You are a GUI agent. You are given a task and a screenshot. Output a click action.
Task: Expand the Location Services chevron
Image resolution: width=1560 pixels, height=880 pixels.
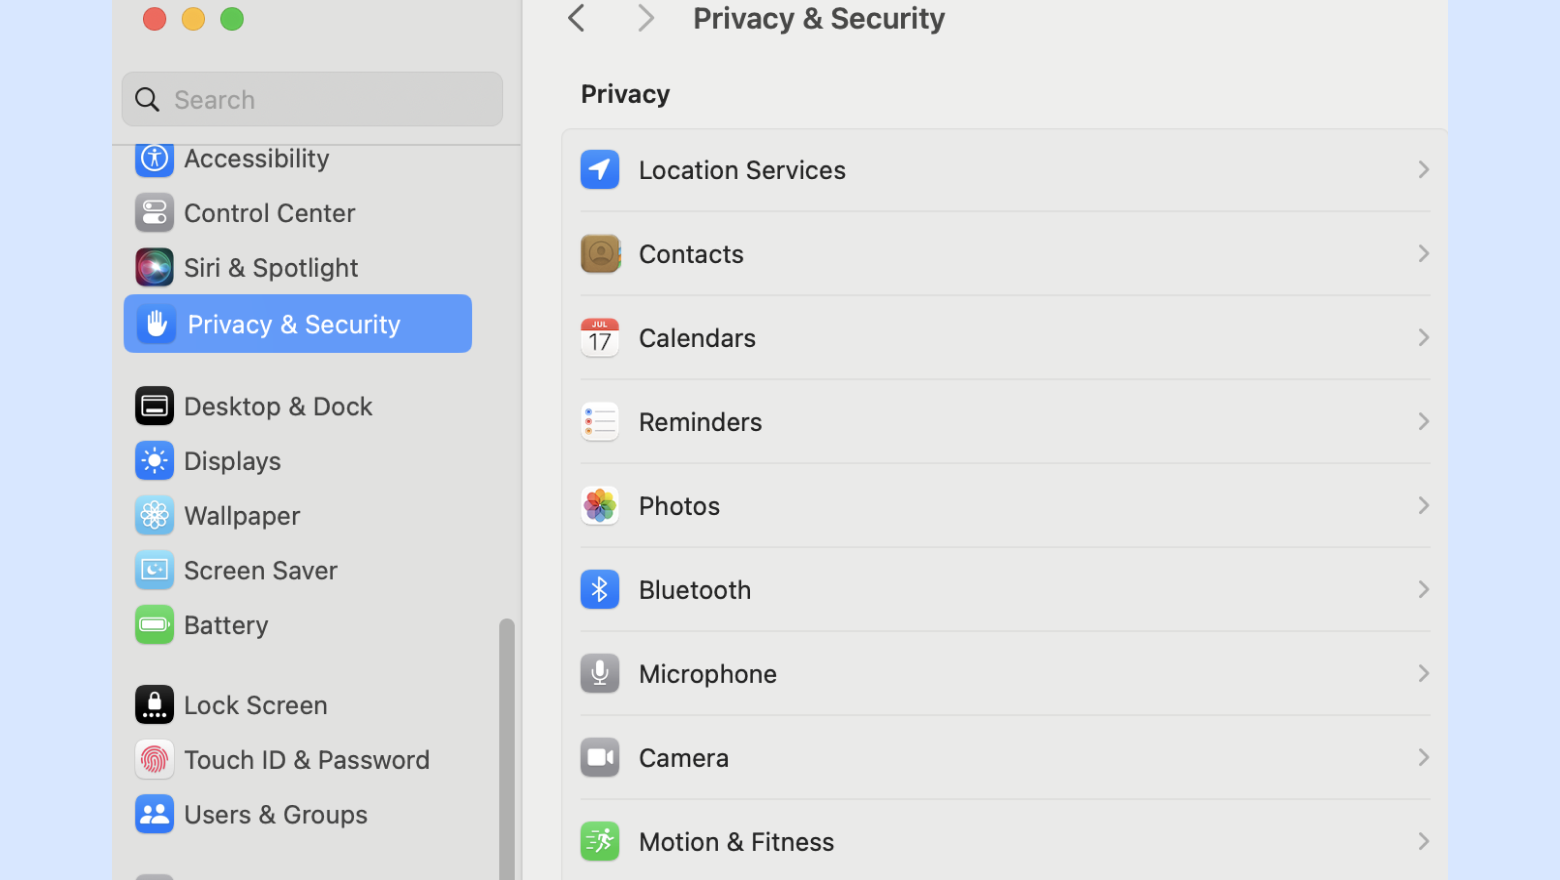[x=1423, y=170]
